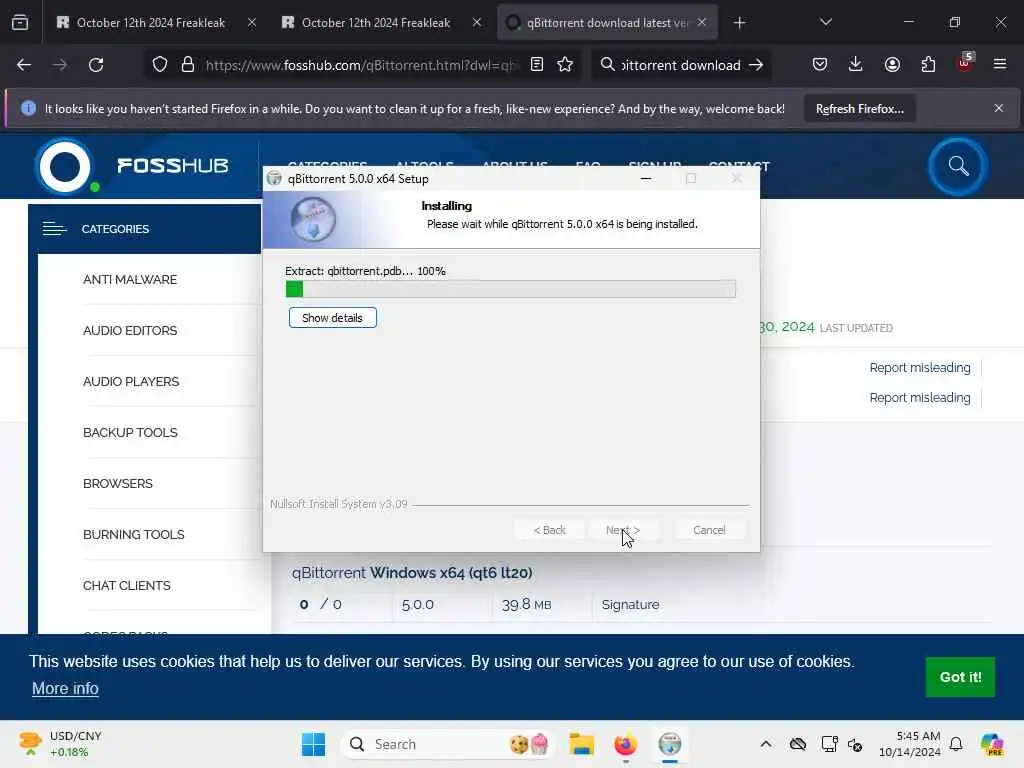Toggle reader view icon in address bar
Viewport: 1024px width, 768px height.
tap(537, 65)
